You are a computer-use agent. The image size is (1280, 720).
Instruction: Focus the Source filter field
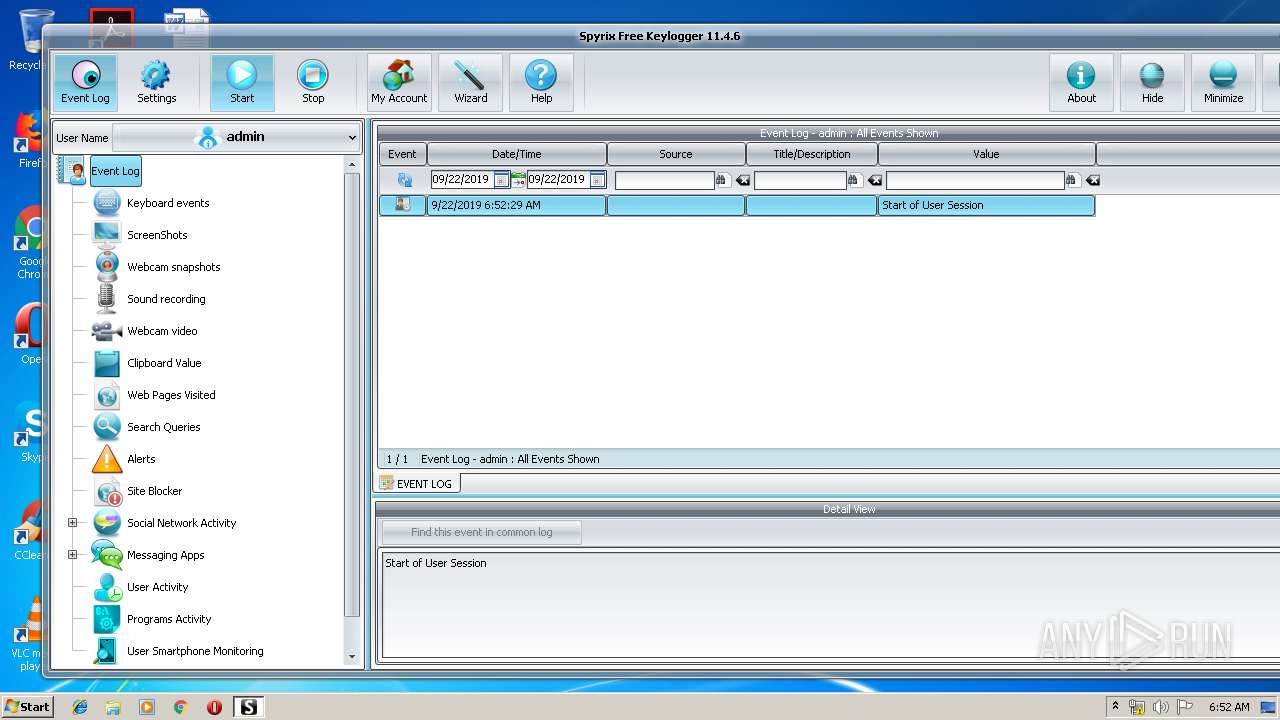point(664,180)
